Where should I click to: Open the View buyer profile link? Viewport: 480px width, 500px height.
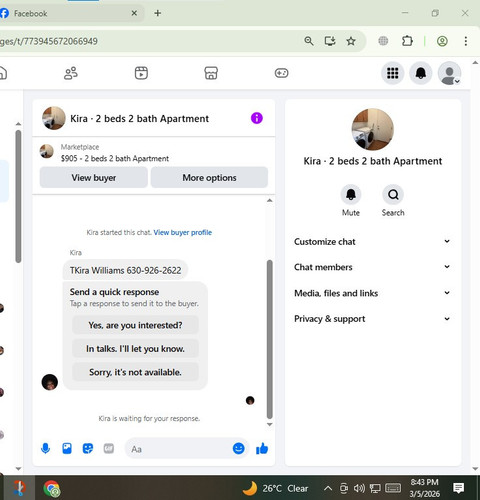(183, 232)
